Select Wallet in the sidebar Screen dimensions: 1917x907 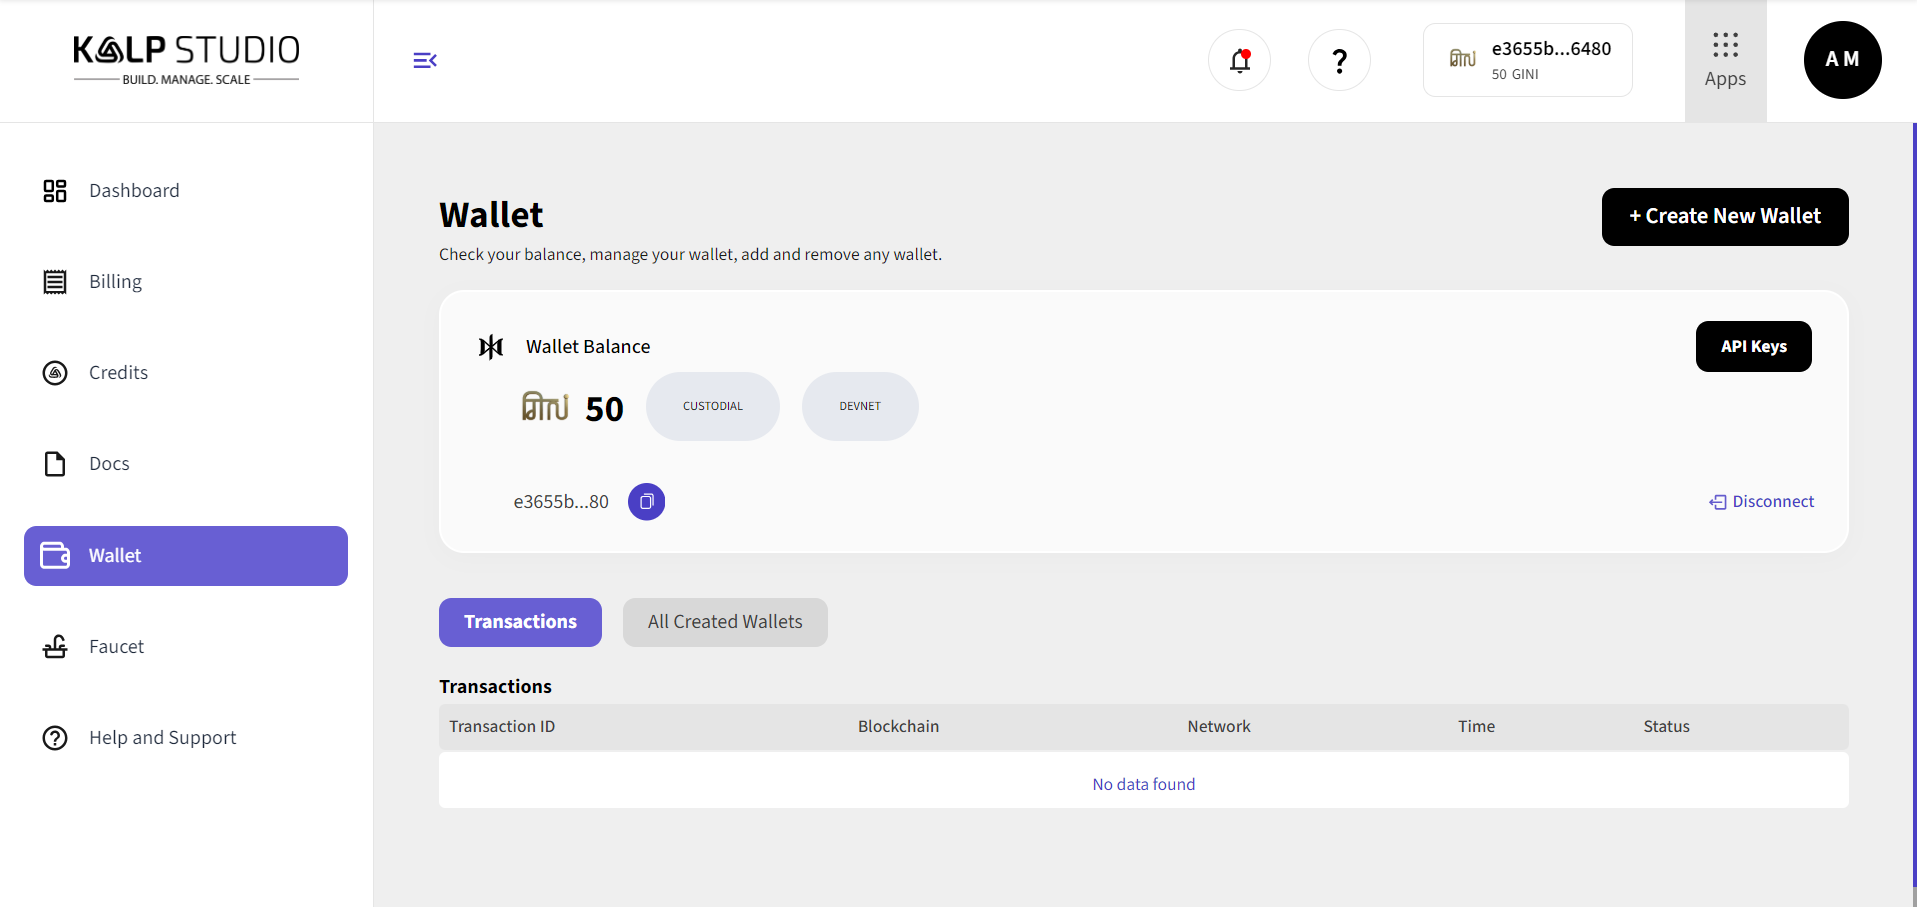click(186, 556)
